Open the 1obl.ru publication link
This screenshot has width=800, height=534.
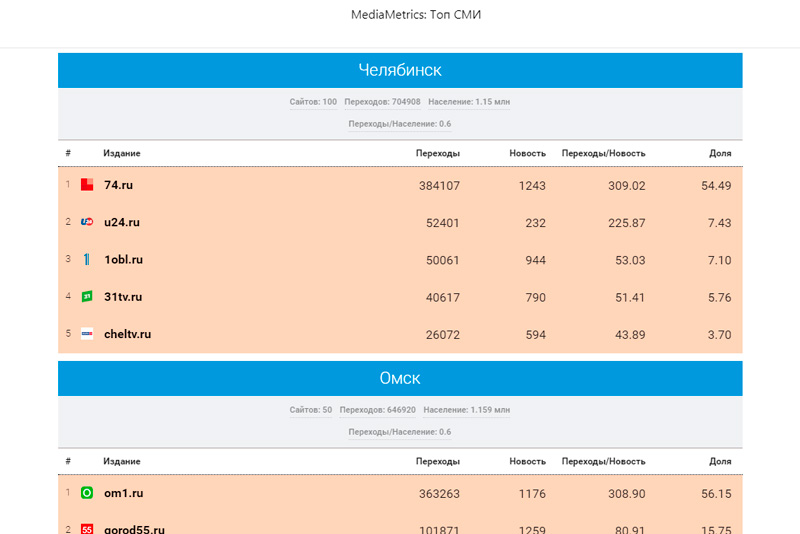pyautogui.click(x=123, y=259)
